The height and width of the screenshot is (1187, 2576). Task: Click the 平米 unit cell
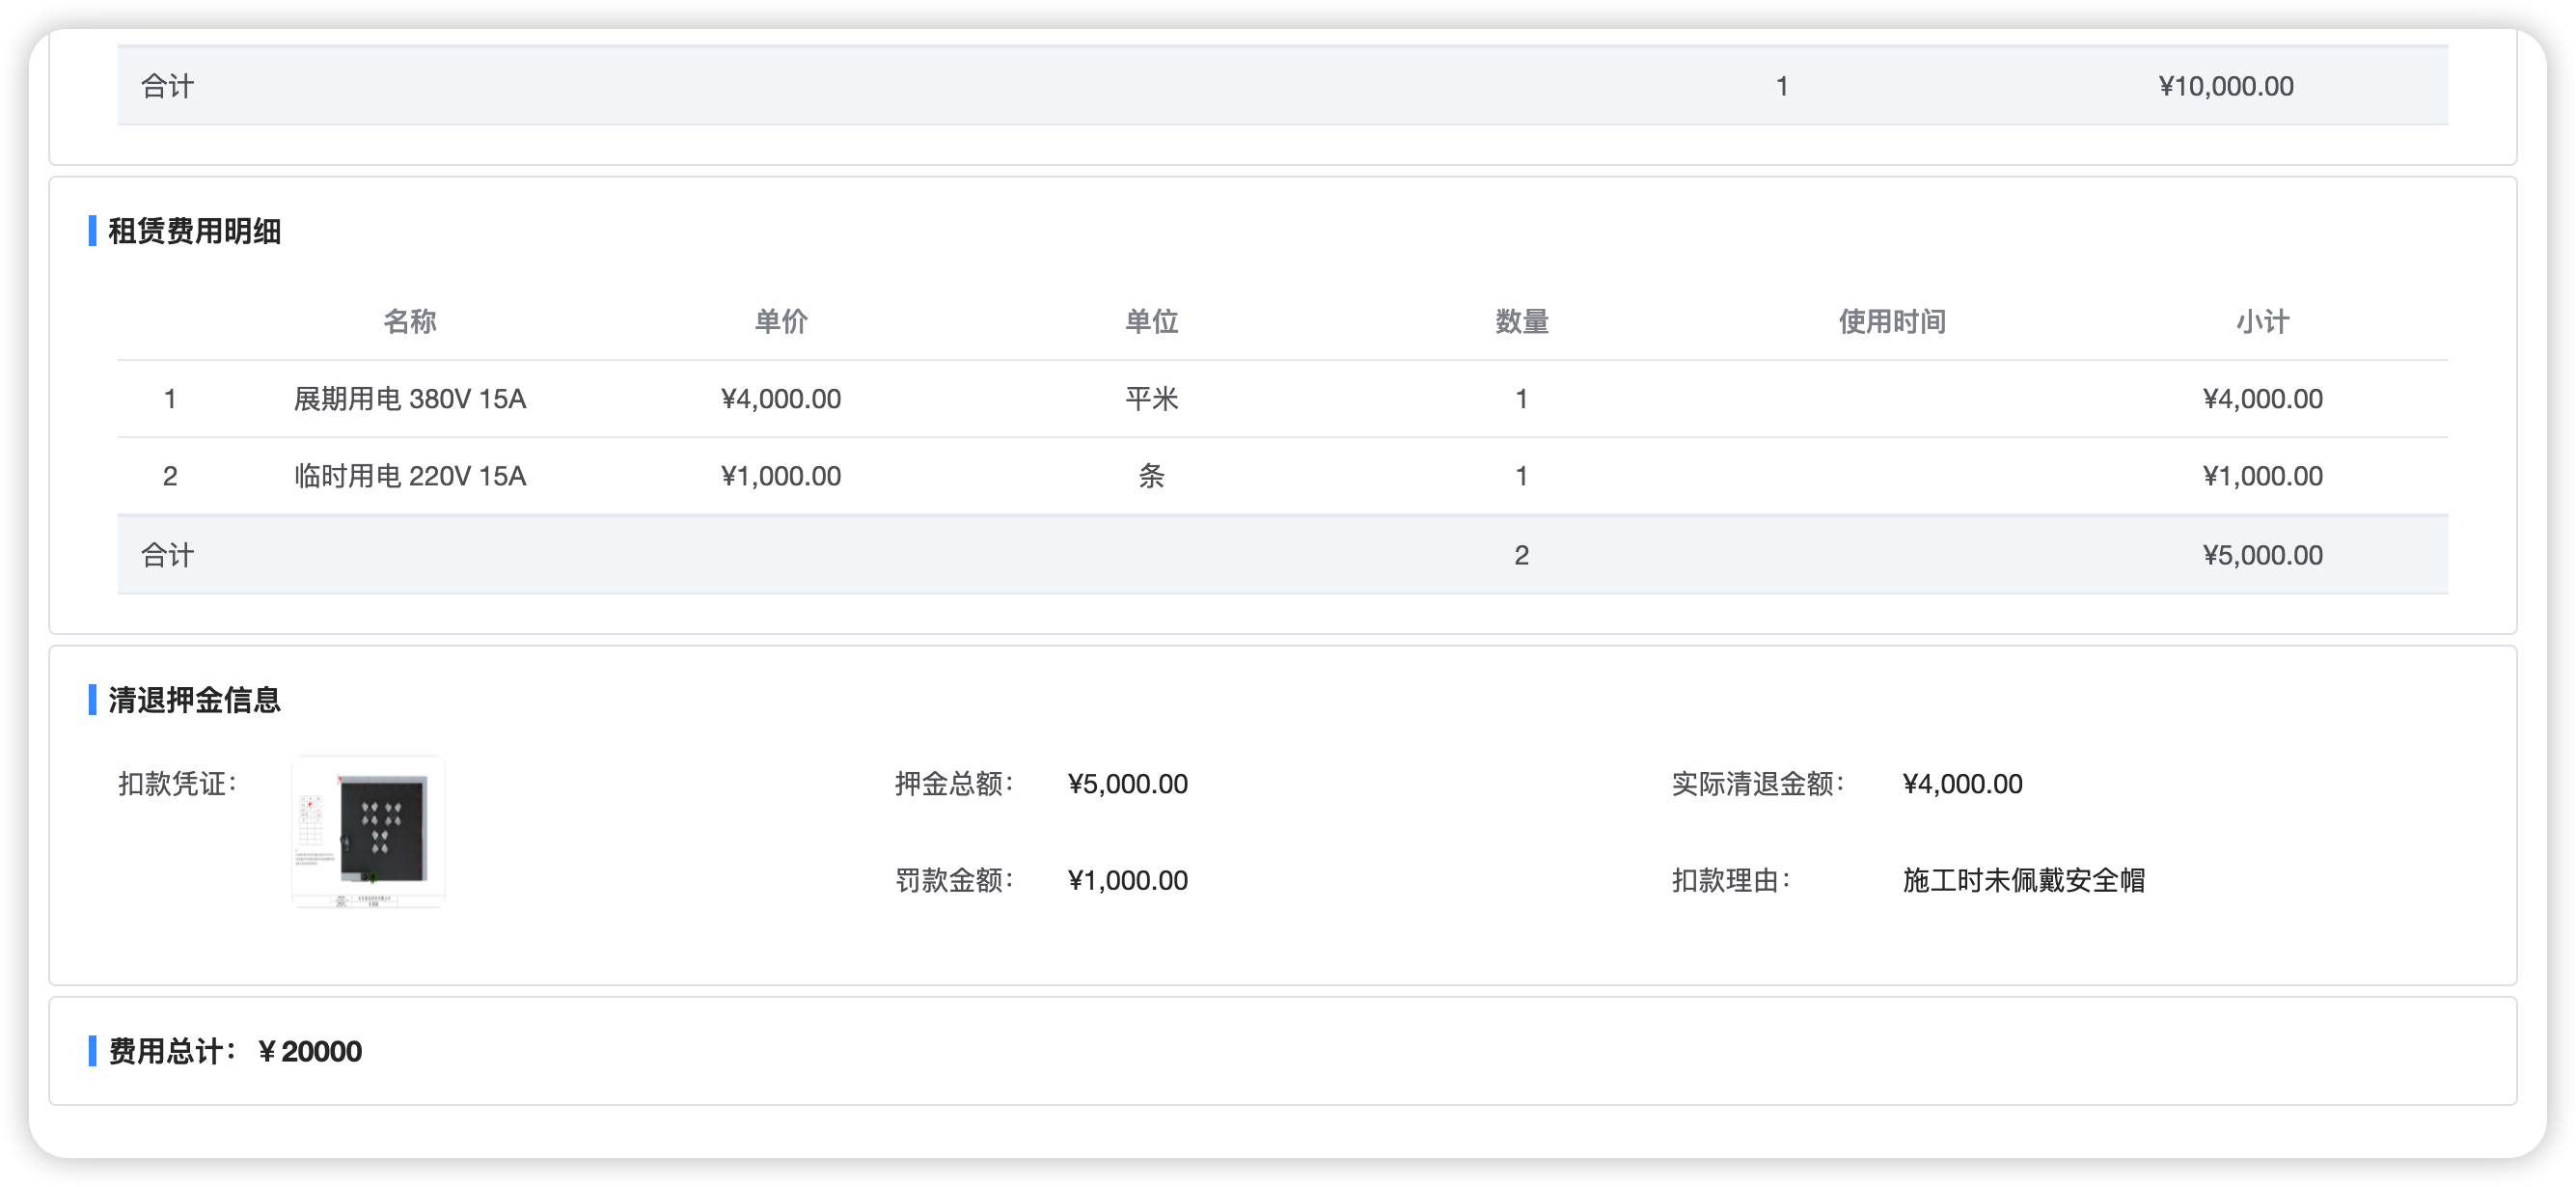tap(1152, 399)
